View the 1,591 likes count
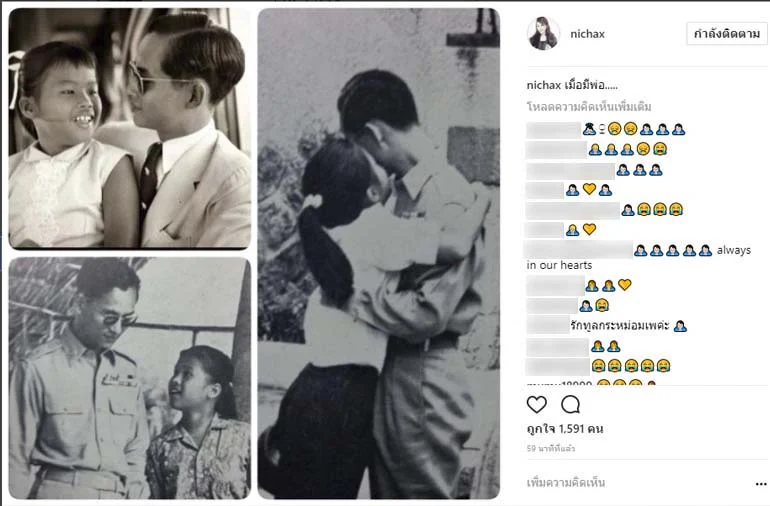The width and height of the screenshot is (770, 506). pyautogui.click(x=565, y=429)
